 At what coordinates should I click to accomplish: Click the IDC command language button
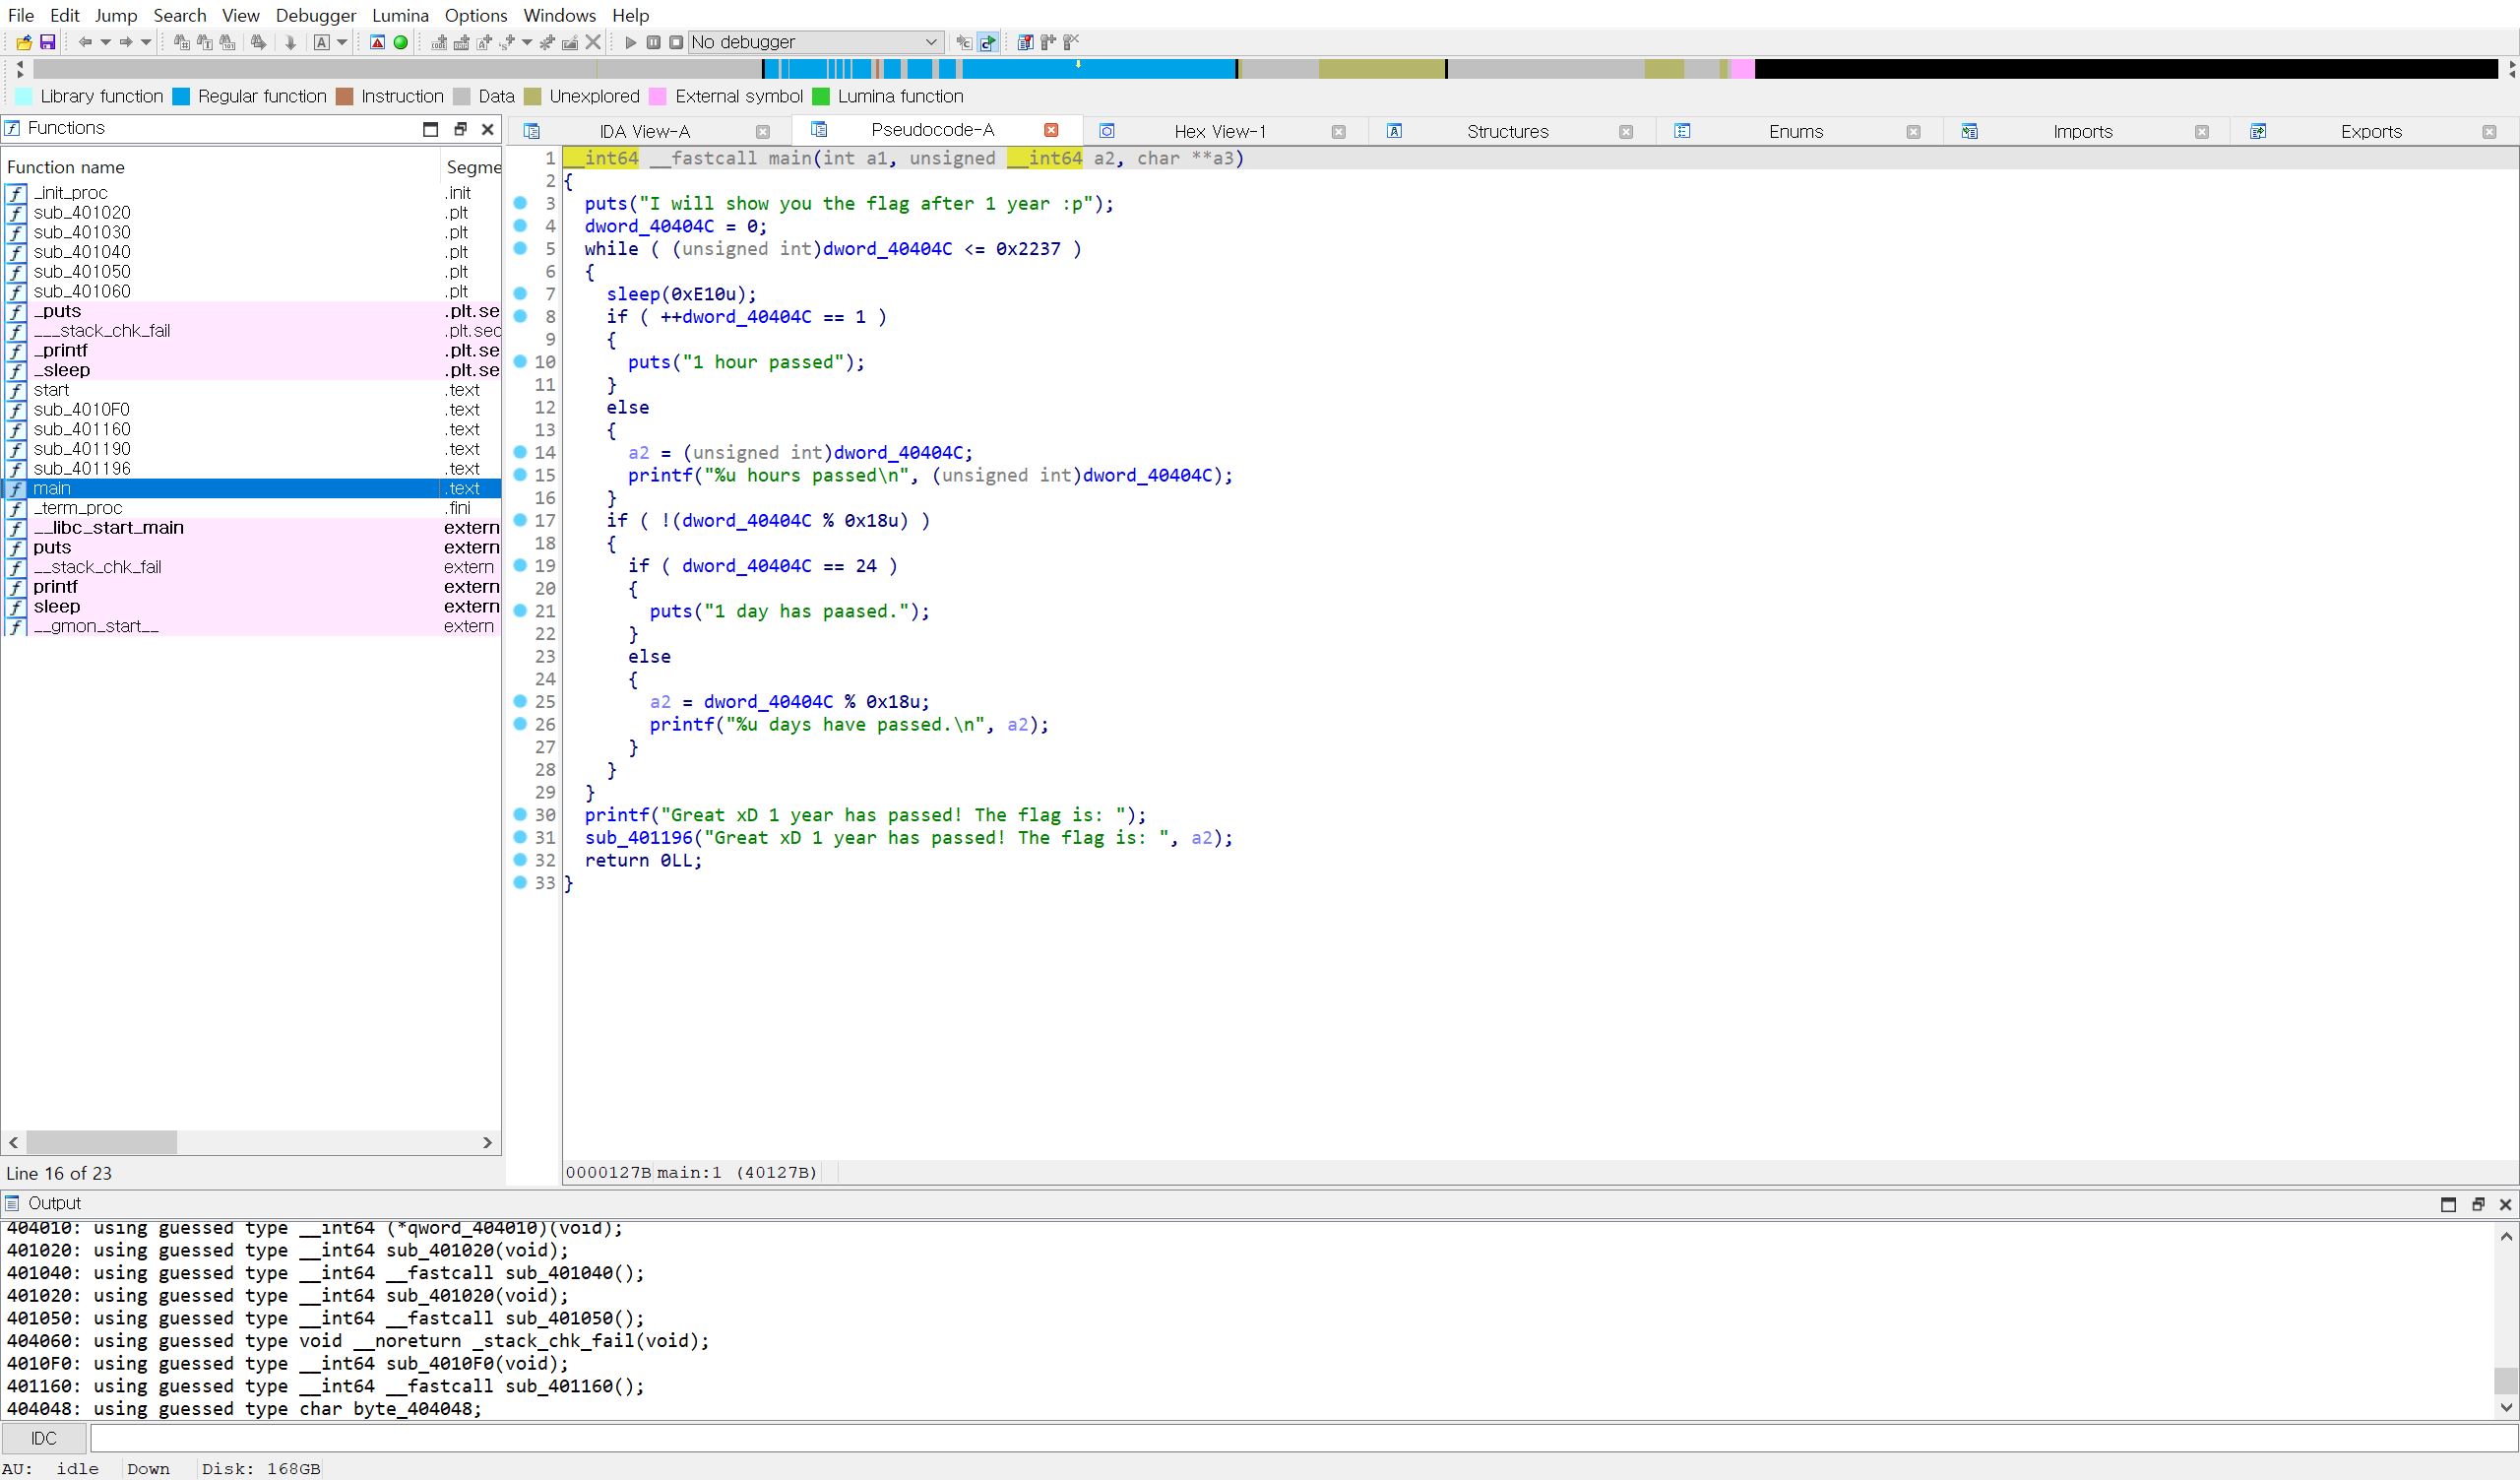[x=44, y=1438]
